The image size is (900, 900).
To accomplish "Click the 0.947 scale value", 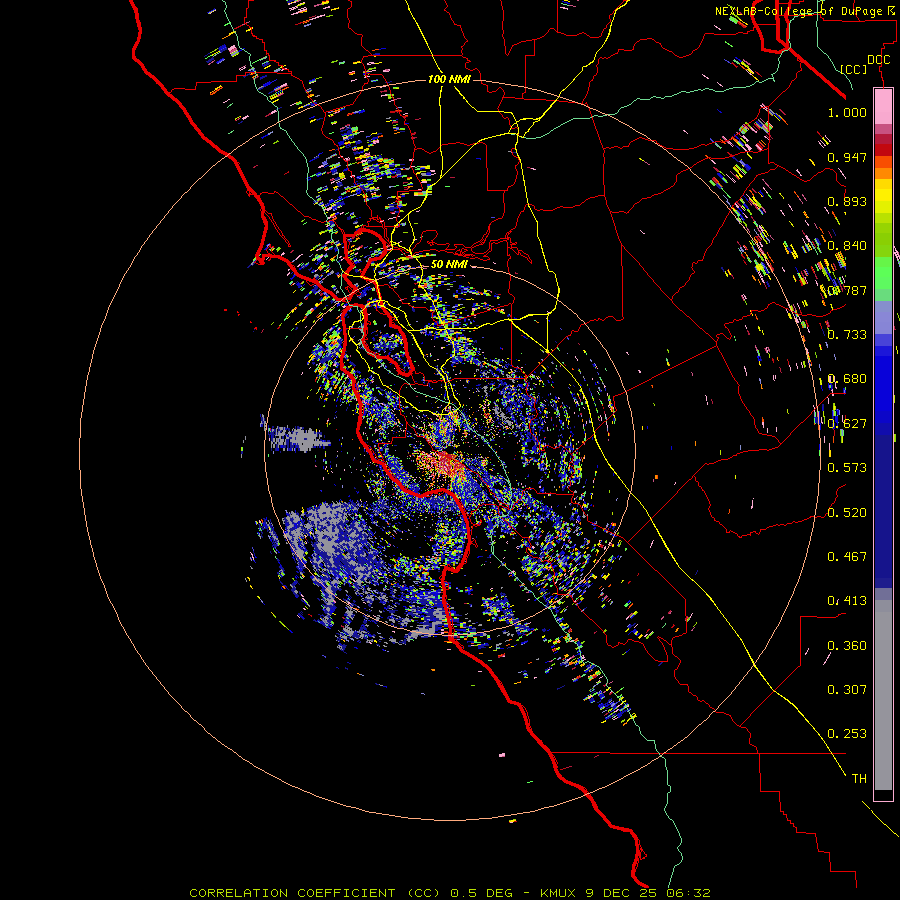I will (x=847, y=157).
